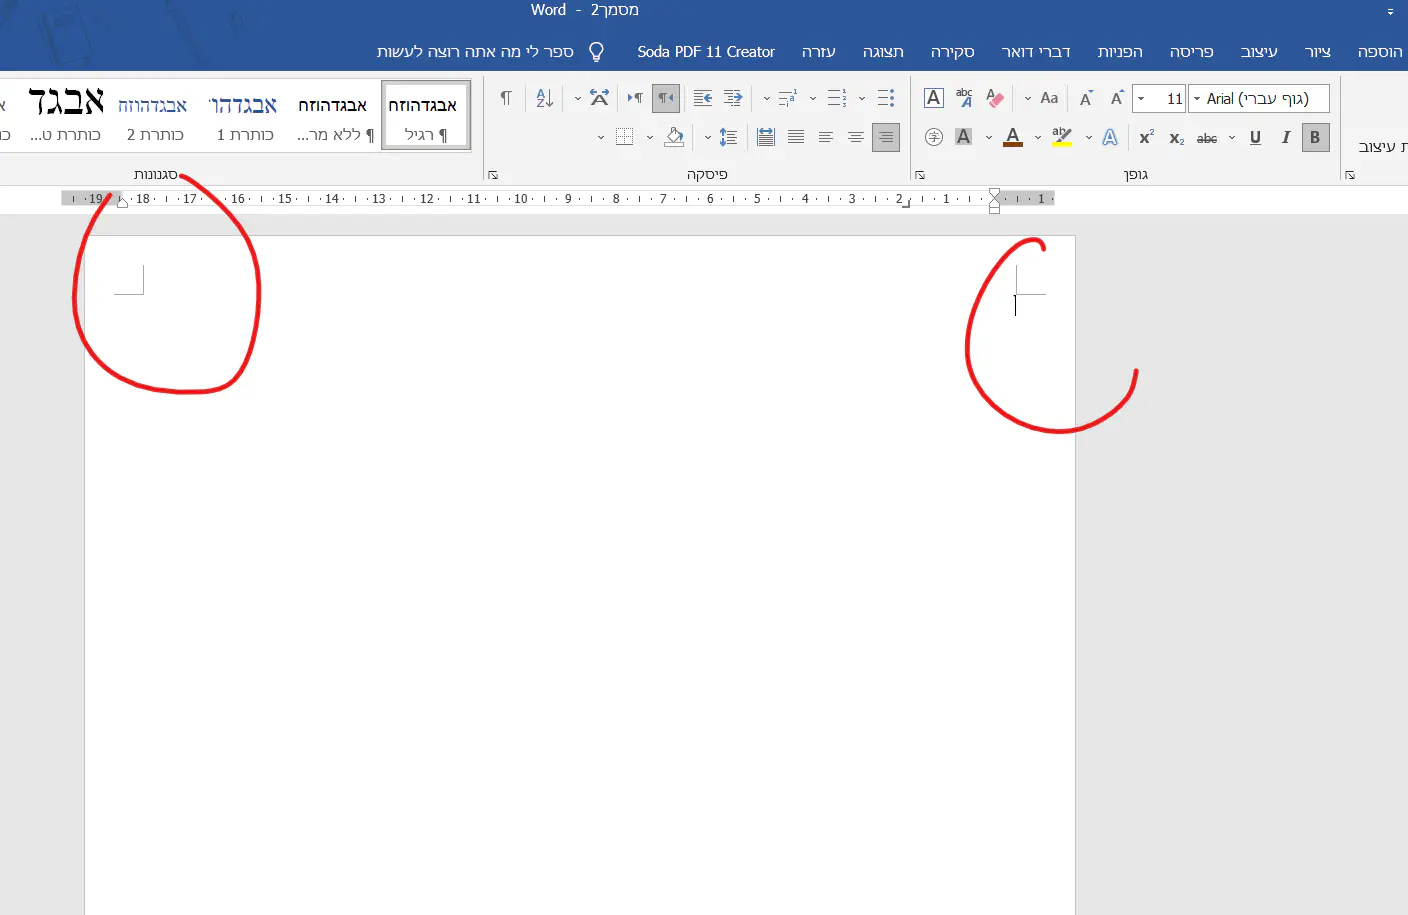The image size is (1408, 915).
Task: Toggle Bold formatting button
Action: [x=1315, y=138]
